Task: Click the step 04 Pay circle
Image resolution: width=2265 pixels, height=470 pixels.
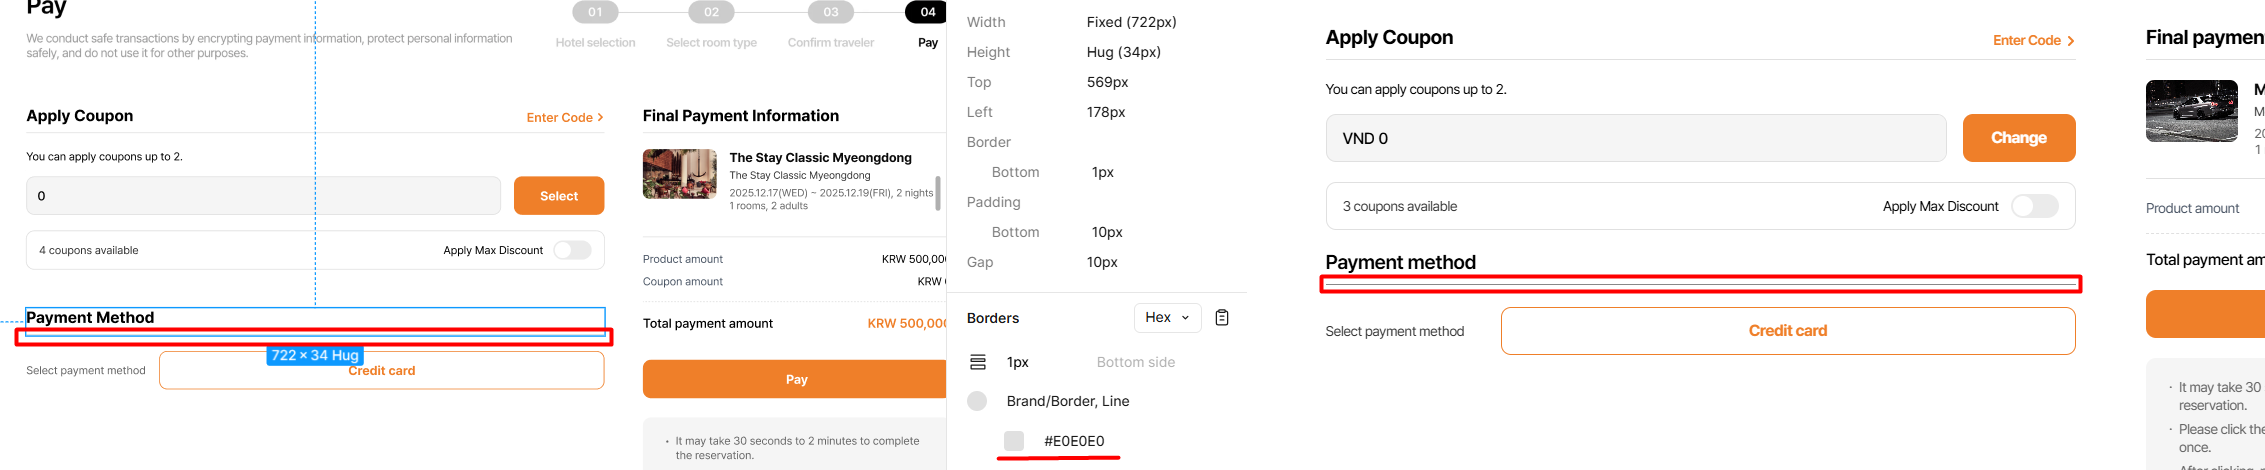Action: [927, 12]
